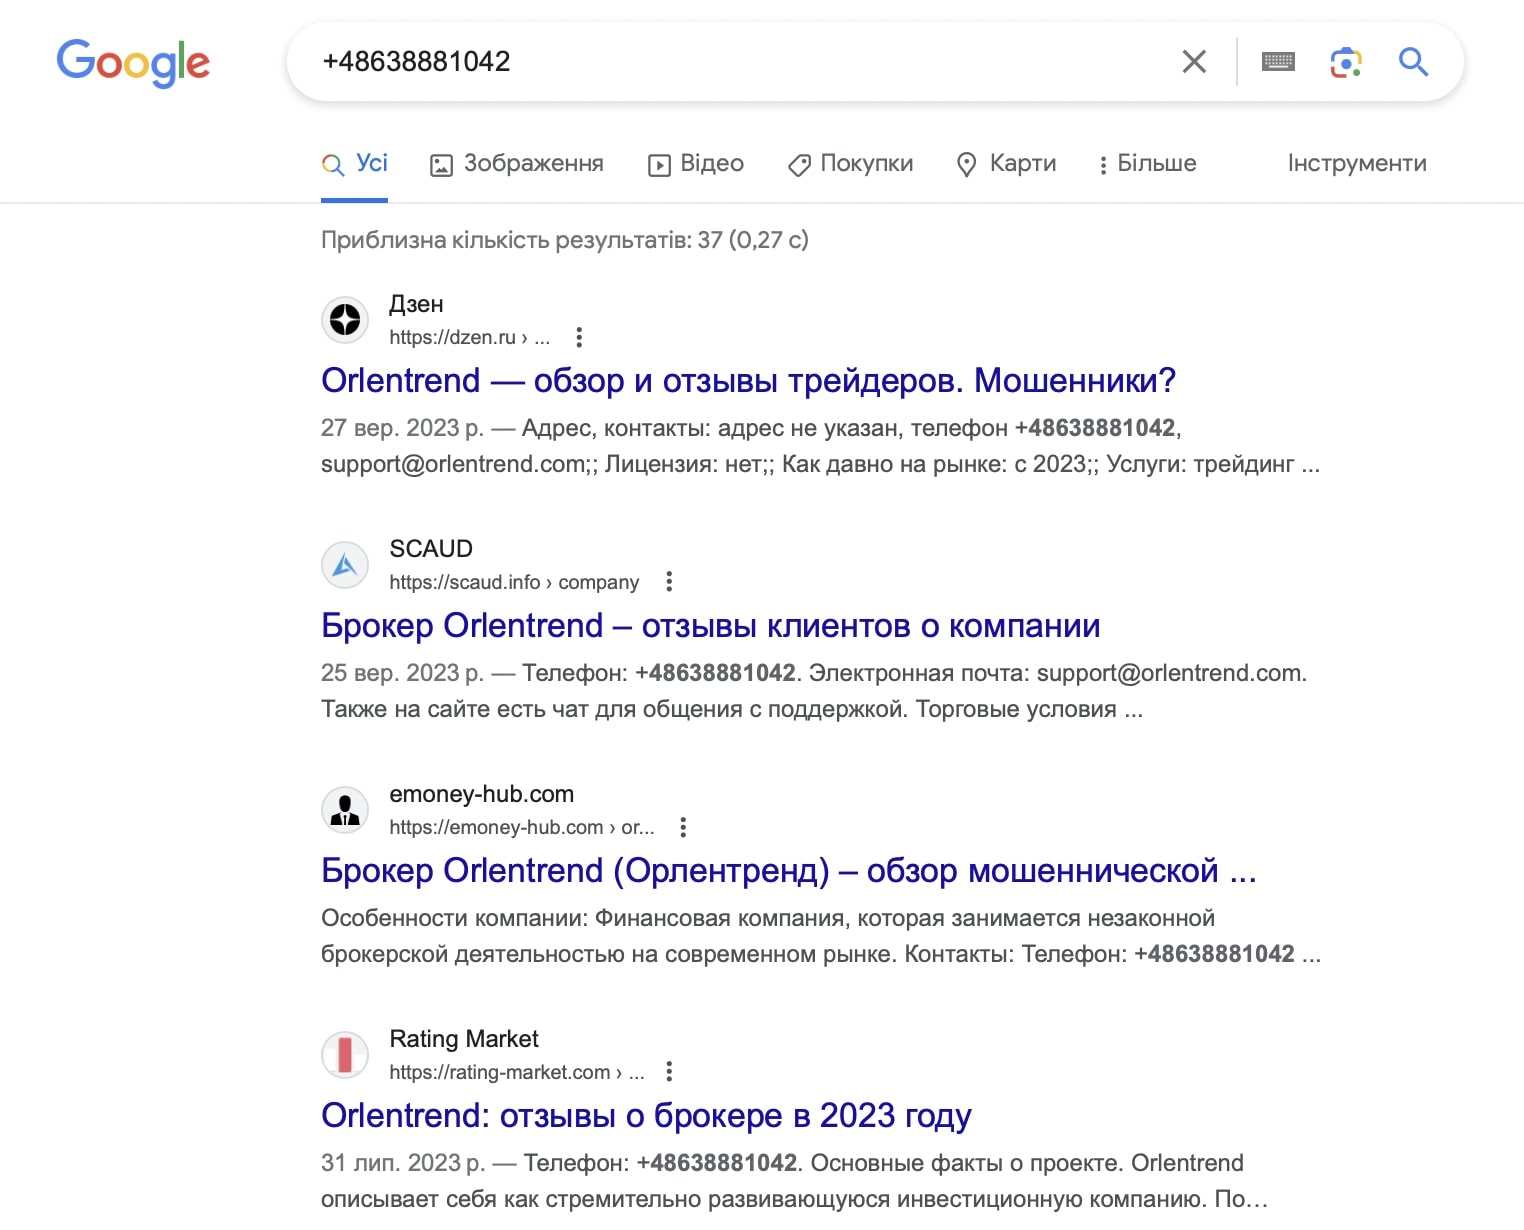
Task: Open 'Orlentrend: отзывы о брокере в 2023' link
Action: click(x=646, y=1116)
